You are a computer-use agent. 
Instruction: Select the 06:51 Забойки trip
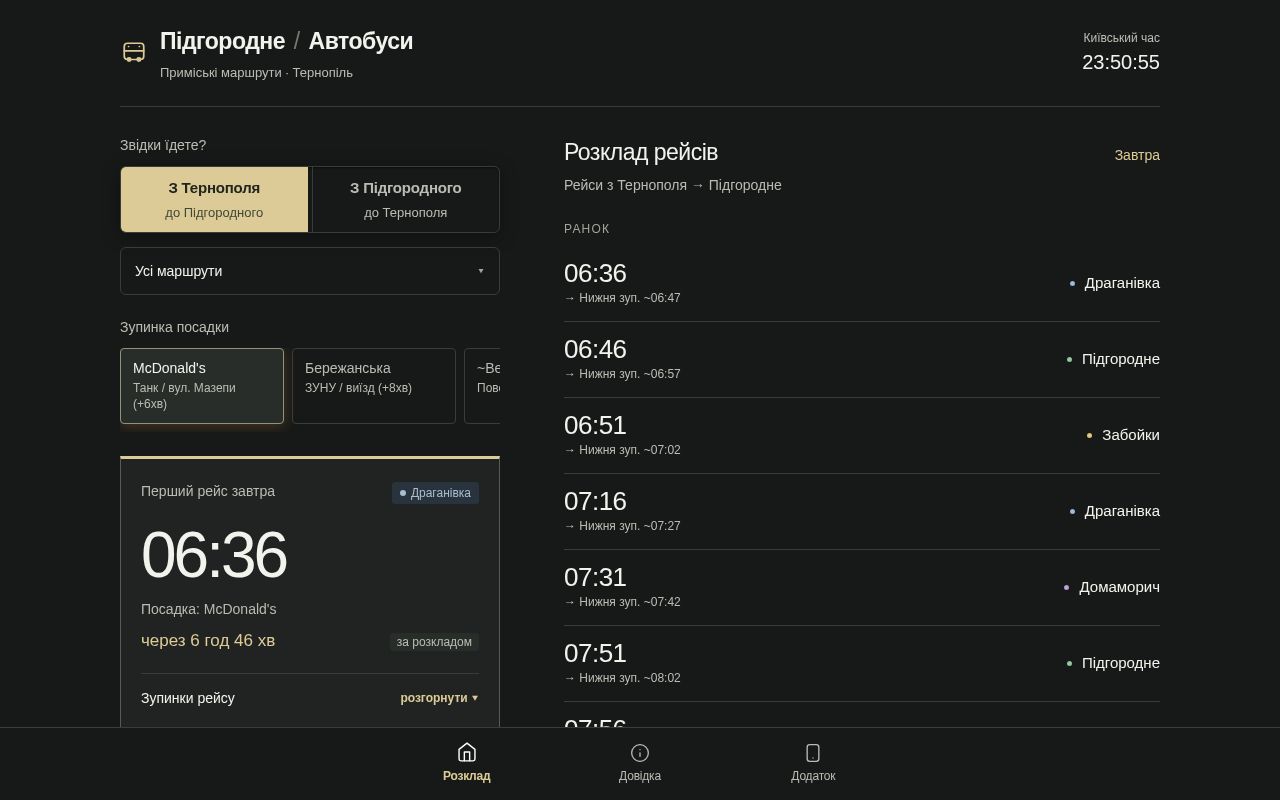pyautogui.click(x=862, y=436)
